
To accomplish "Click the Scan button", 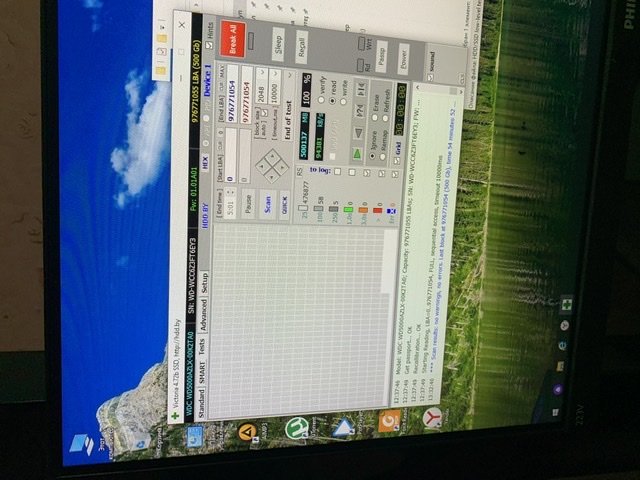I will tap(267, 204).
